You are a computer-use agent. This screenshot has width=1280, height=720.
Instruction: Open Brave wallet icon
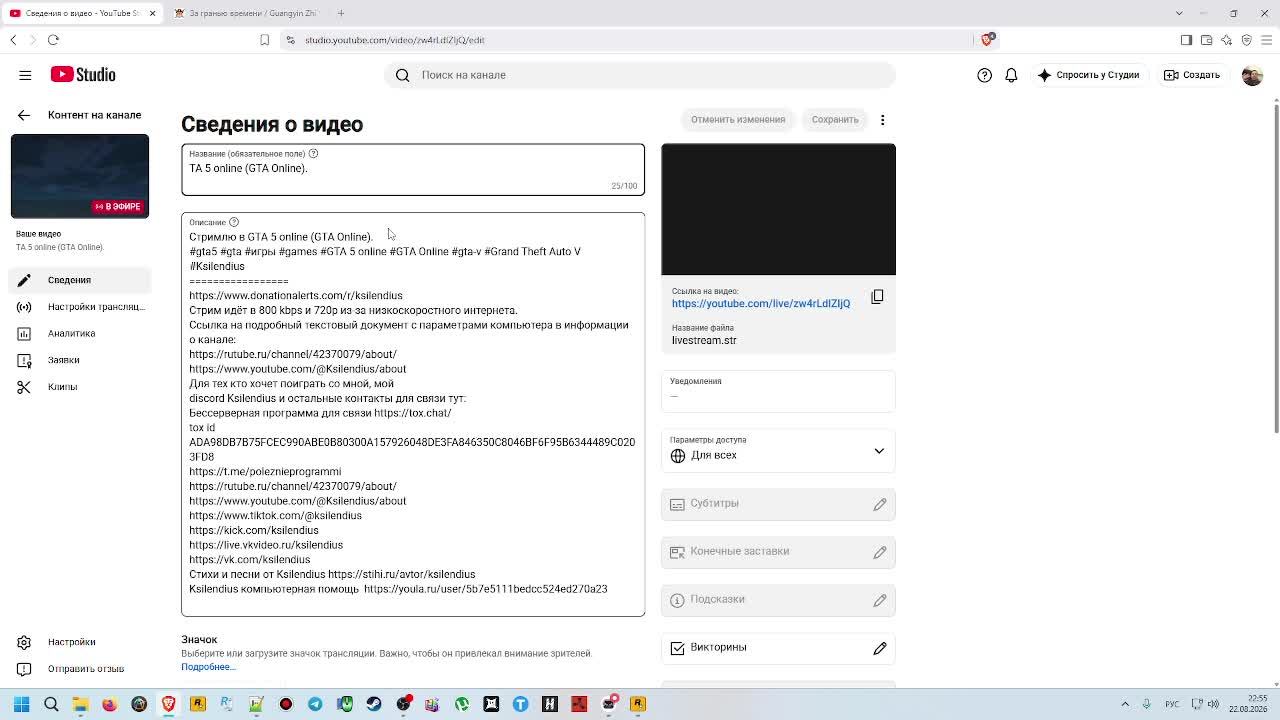tap(1206, 40)
